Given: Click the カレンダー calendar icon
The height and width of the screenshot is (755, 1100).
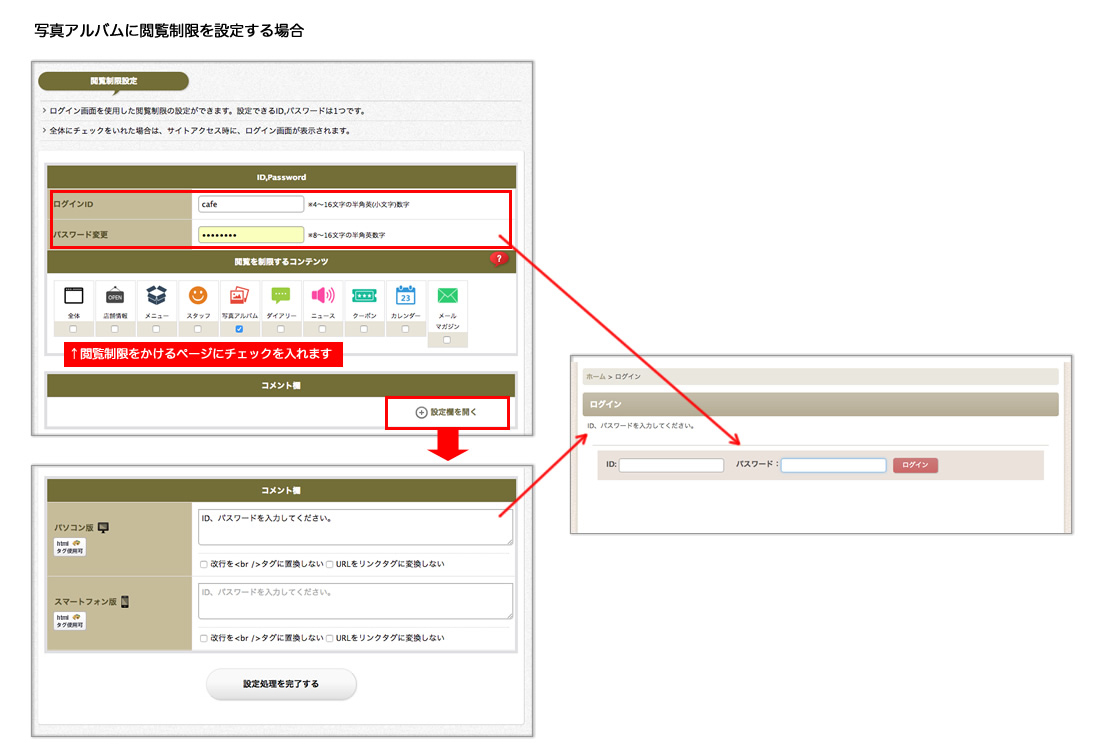Looking at the screenshot, I should [x=405, y=295].
